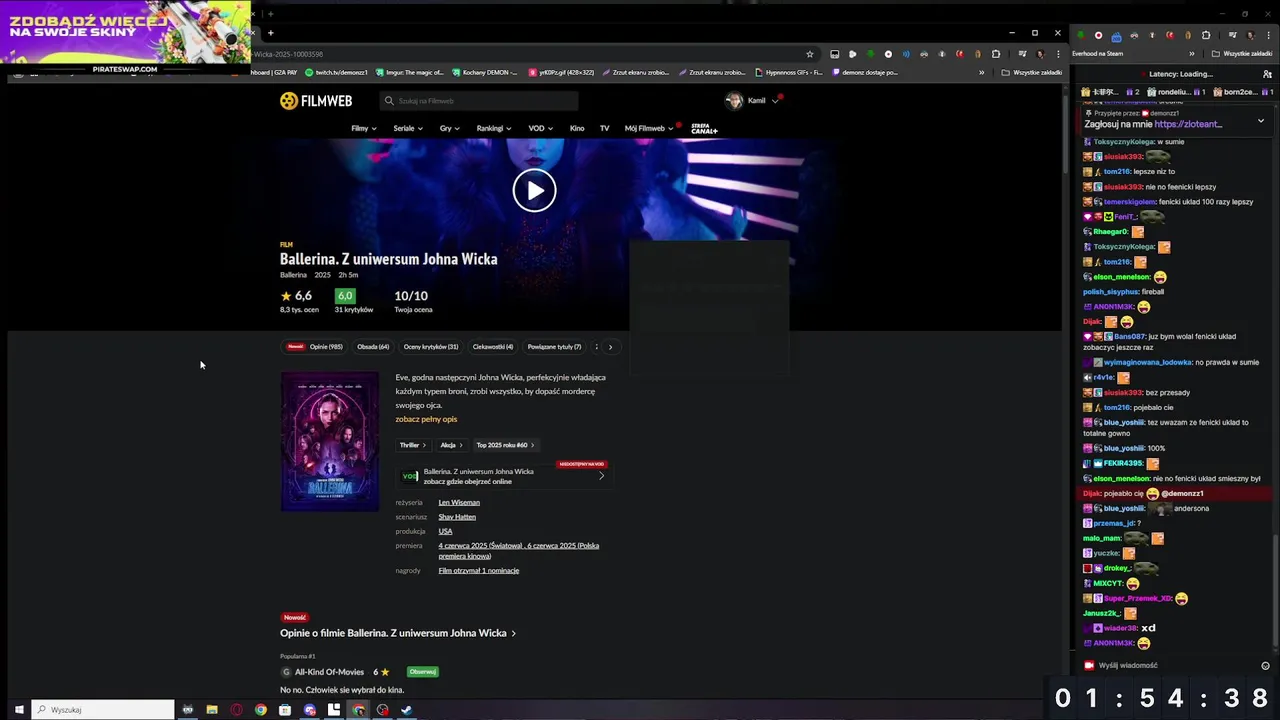The height and width of the screenshot is (720, 1280).
Task: Open the zobacz pełny opis link
Action: tap(426, 419)
